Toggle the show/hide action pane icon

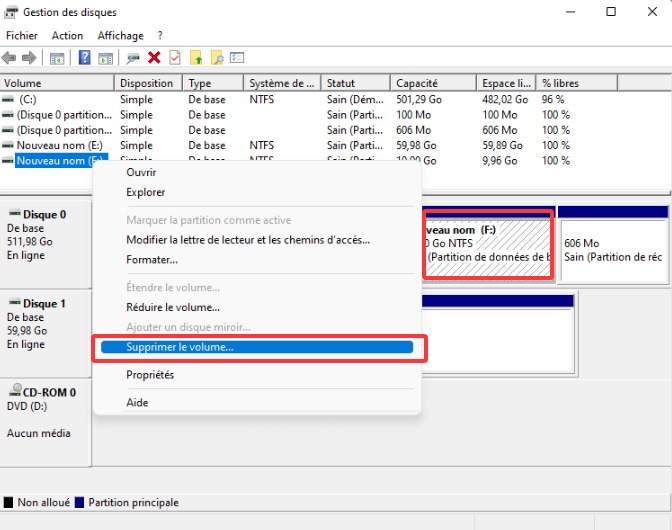(105, 58)
